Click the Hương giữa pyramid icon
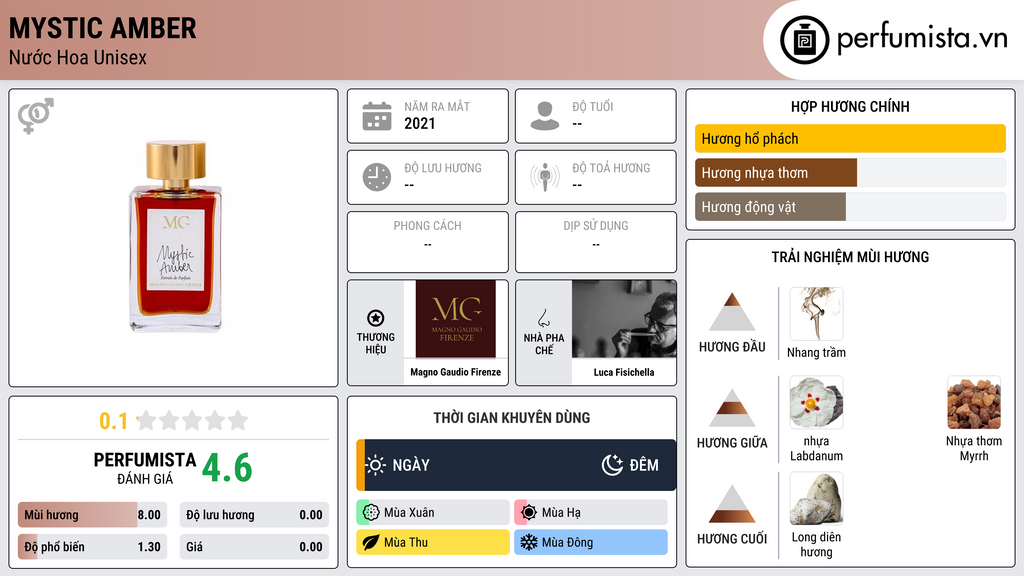Image resolution: width=1024 pixels, height=576 pixels. coord(732,408)
